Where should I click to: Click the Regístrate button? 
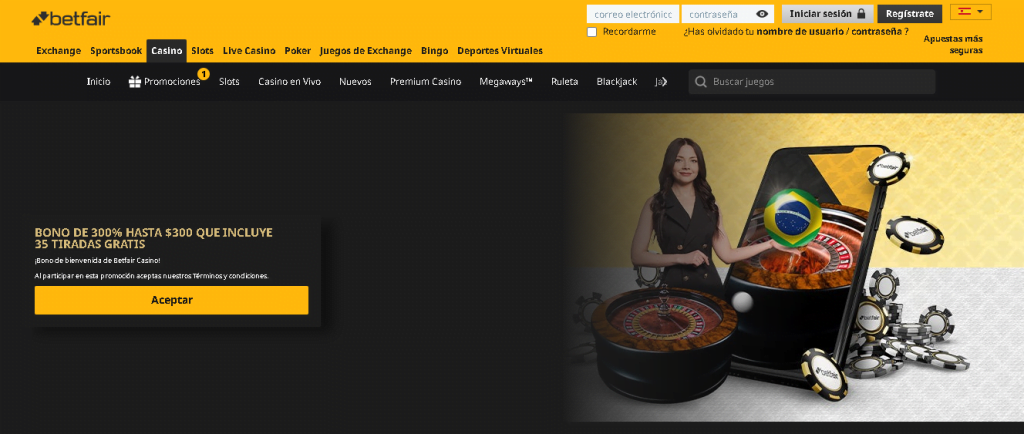[x=910, y=14]
